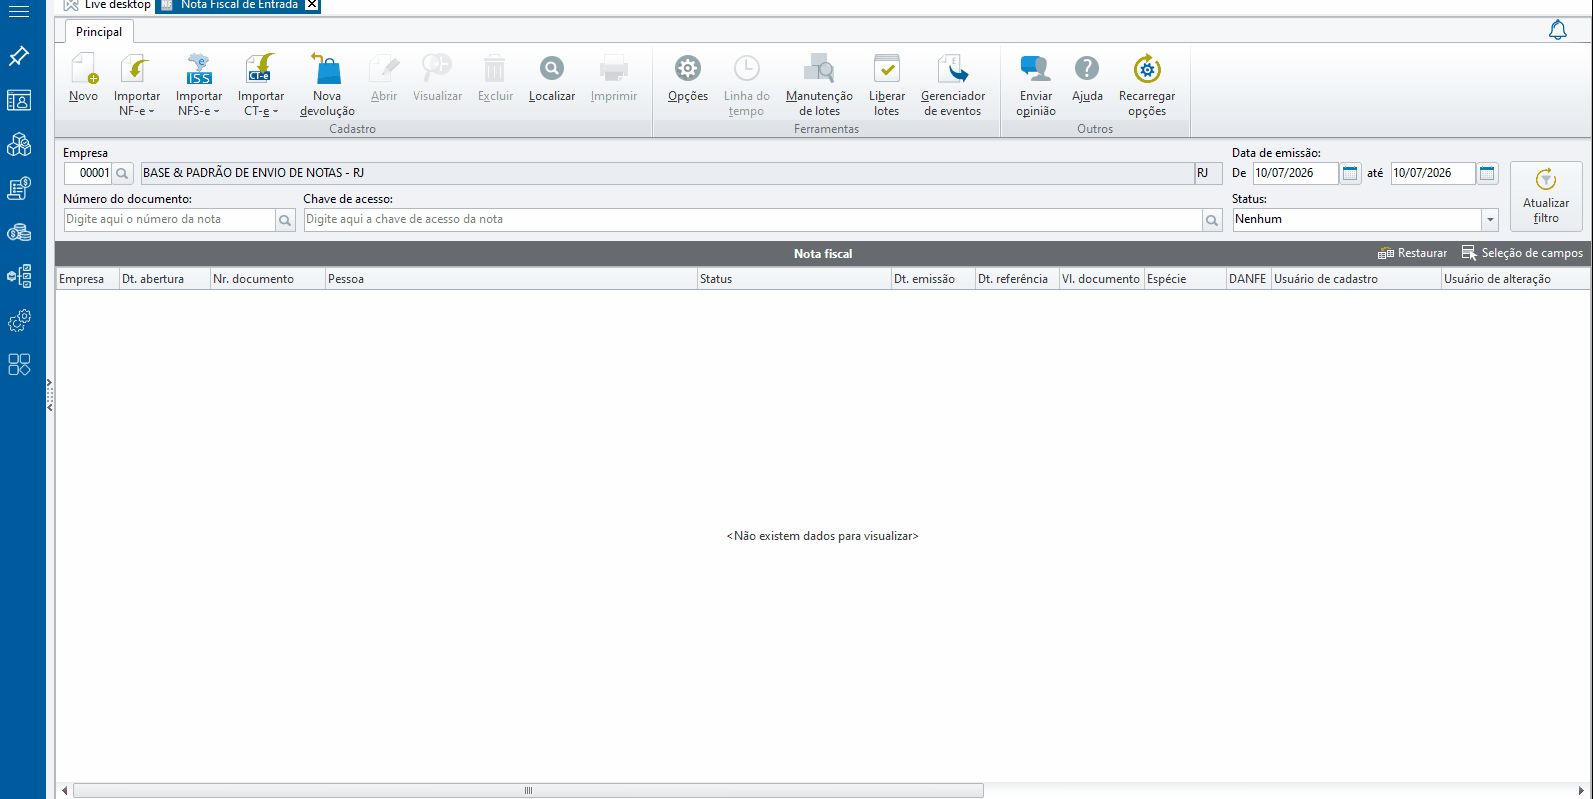Click the Chave de acesso input field
The height and width of the screenshot is (799, 1593).
(x=753, y=220)
